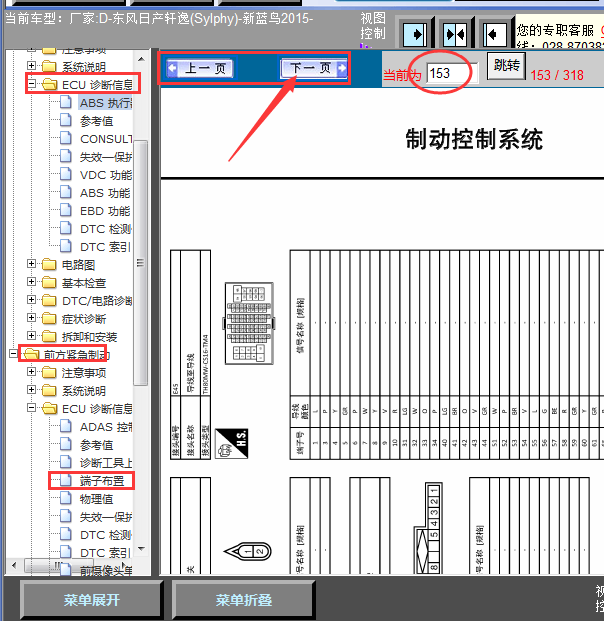Click the 菜单展开 button
The width and height of the screenshot is (604, 621).
click(x=91, y=600)
